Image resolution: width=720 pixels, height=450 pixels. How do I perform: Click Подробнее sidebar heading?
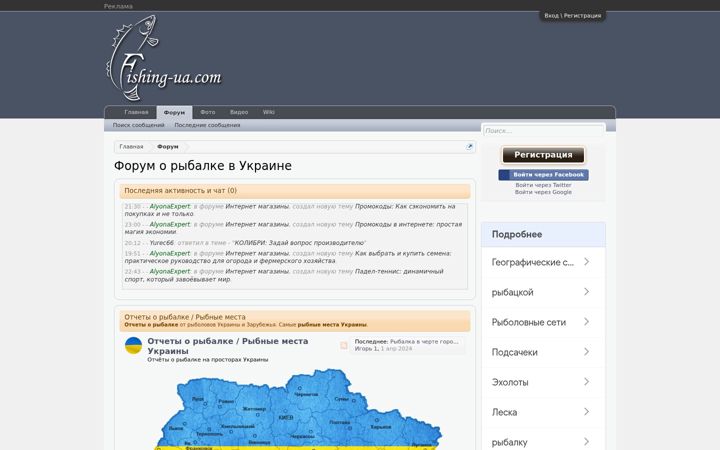517,234
